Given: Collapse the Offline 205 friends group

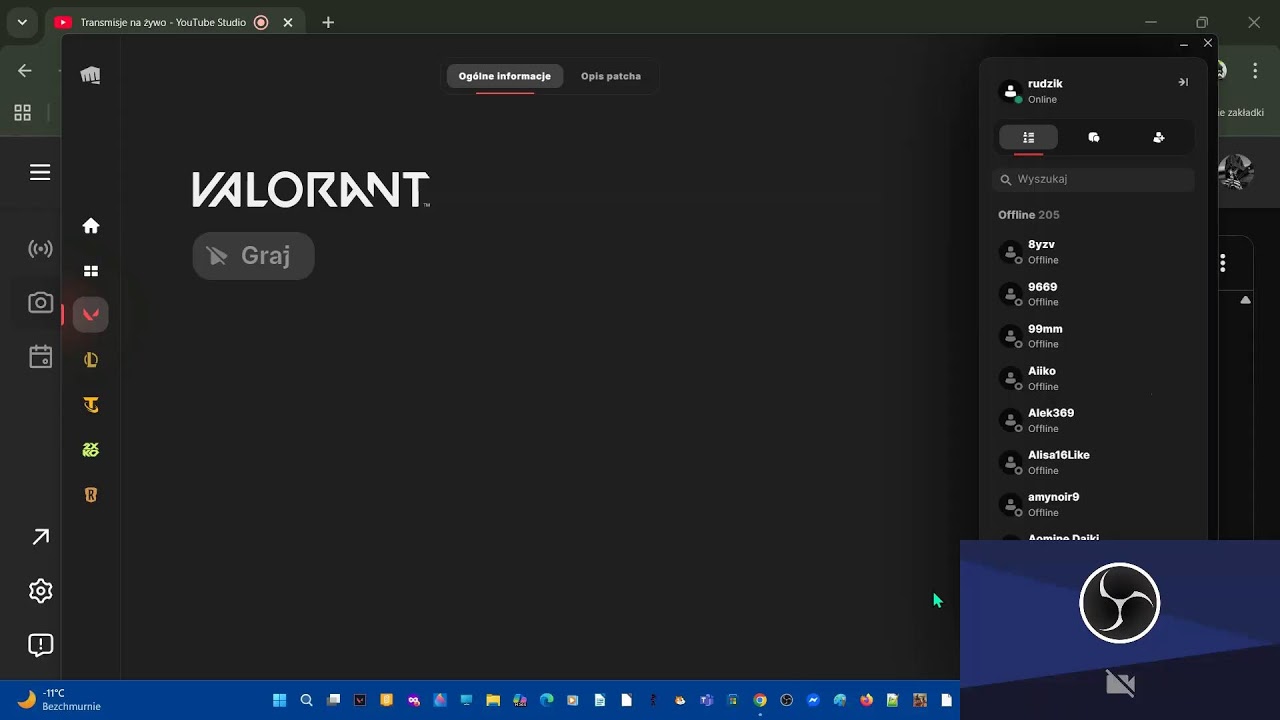Looking at the screenshot, I should pyautogui.click(x=1028, y=215).
